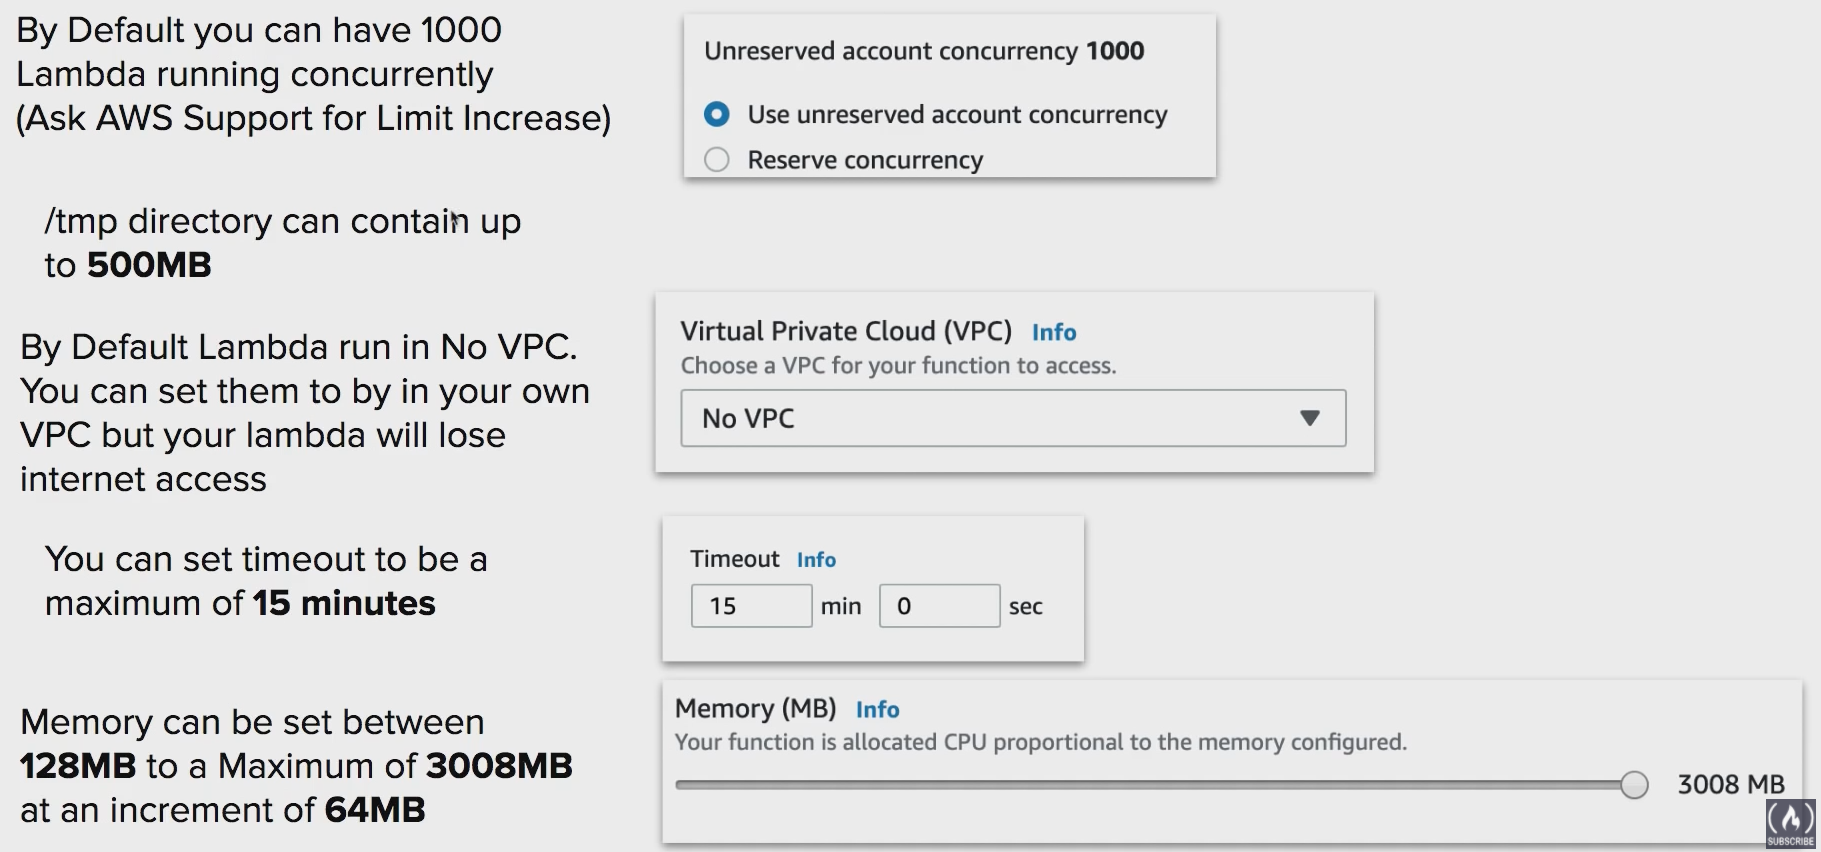Image resolution: width=1821 pixels, height=852 pixels.
Task: Select the Use unreserved account concurrency radio
Action: [x=716, y=115]
